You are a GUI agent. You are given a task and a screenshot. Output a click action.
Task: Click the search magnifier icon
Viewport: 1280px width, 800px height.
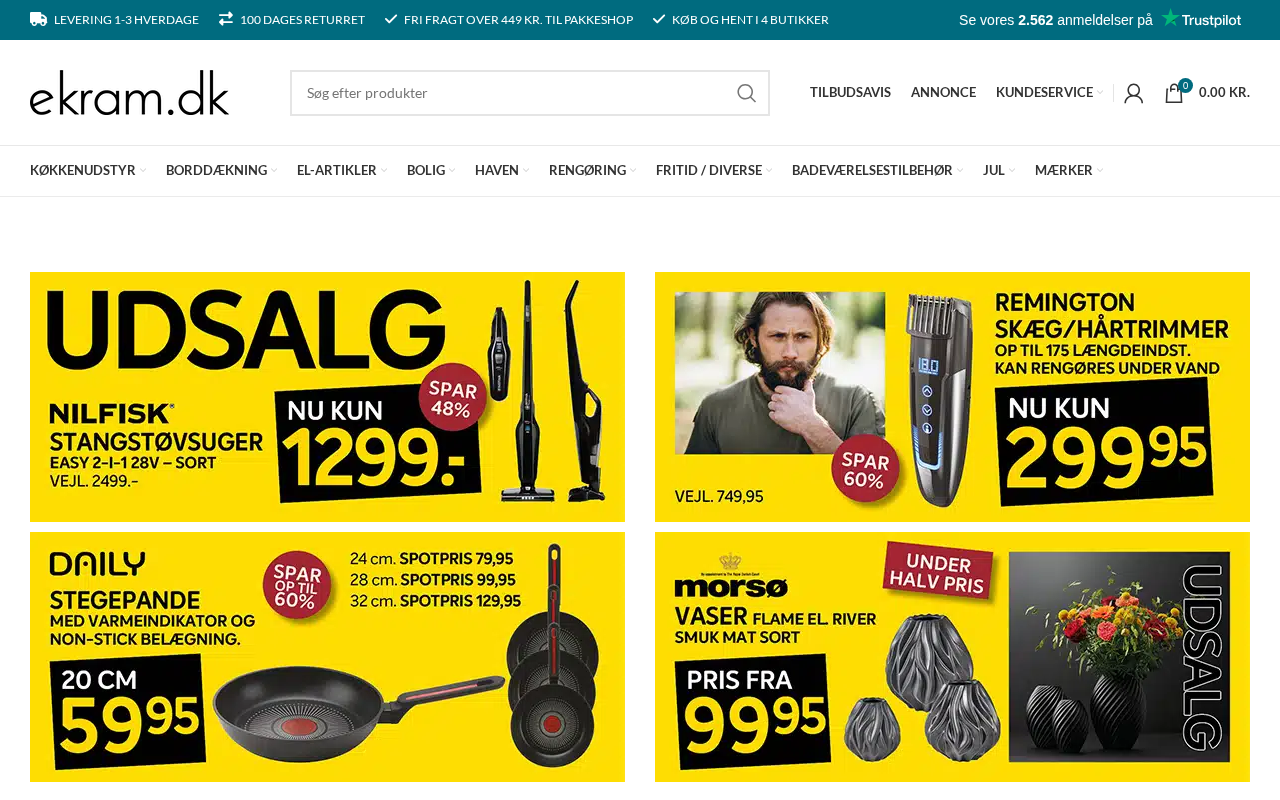[746, 93]
